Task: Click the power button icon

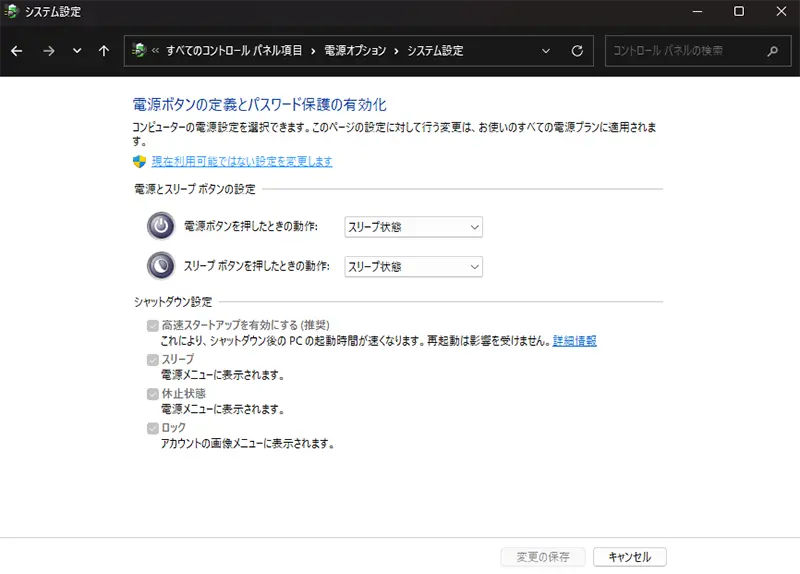Action: 161,226
